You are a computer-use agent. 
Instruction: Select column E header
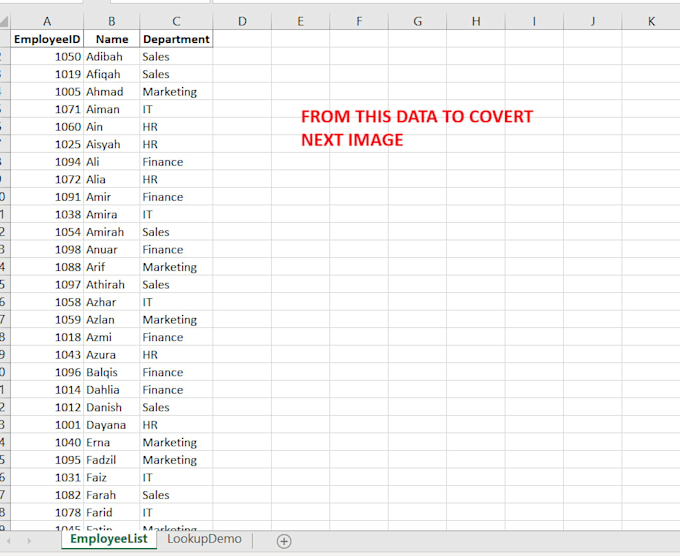point(300,21)
